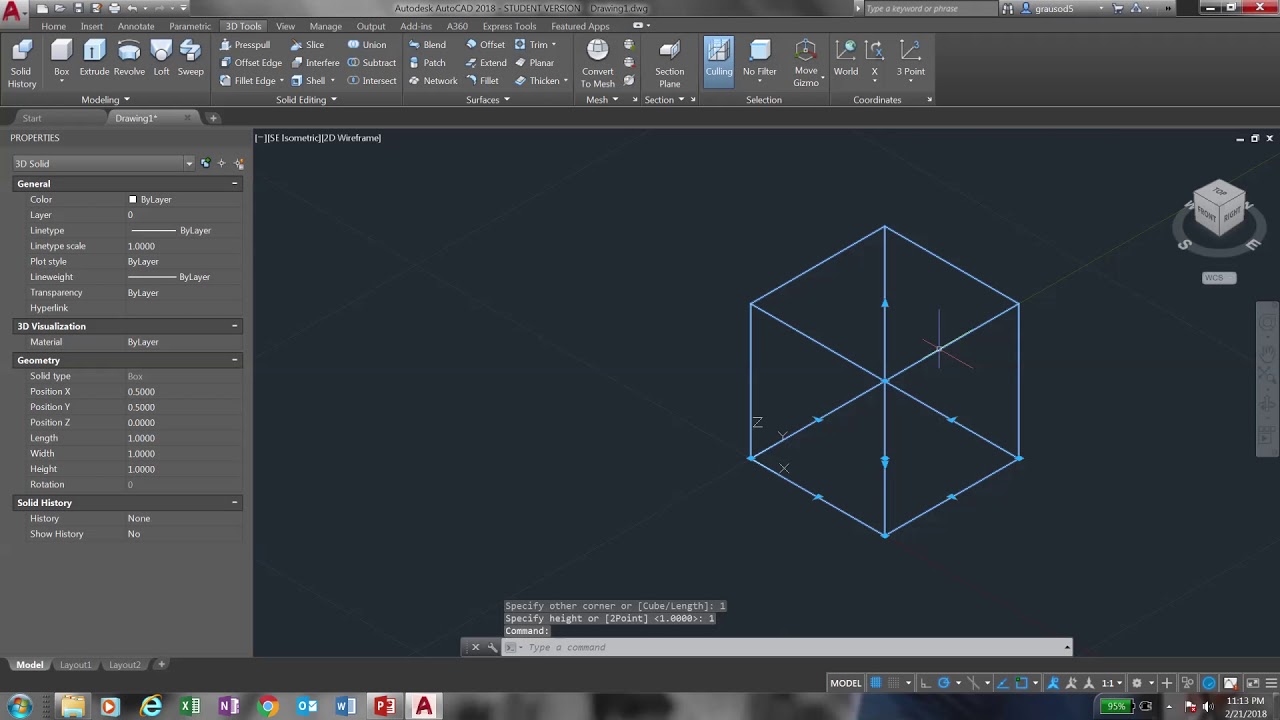Toggle hardware acceleration status icon

pyautogui.click(x=1209, y=683)
